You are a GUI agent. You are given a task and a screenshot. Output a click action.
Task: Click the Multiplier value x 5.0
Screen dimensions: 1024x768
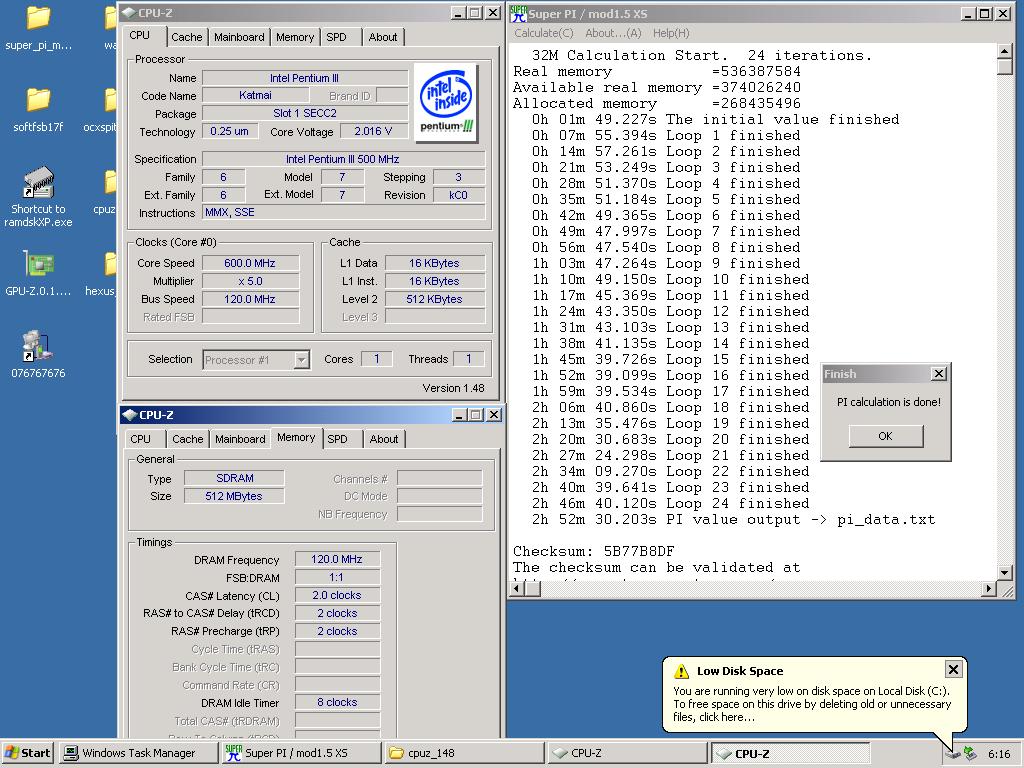[x=250, y=281]
